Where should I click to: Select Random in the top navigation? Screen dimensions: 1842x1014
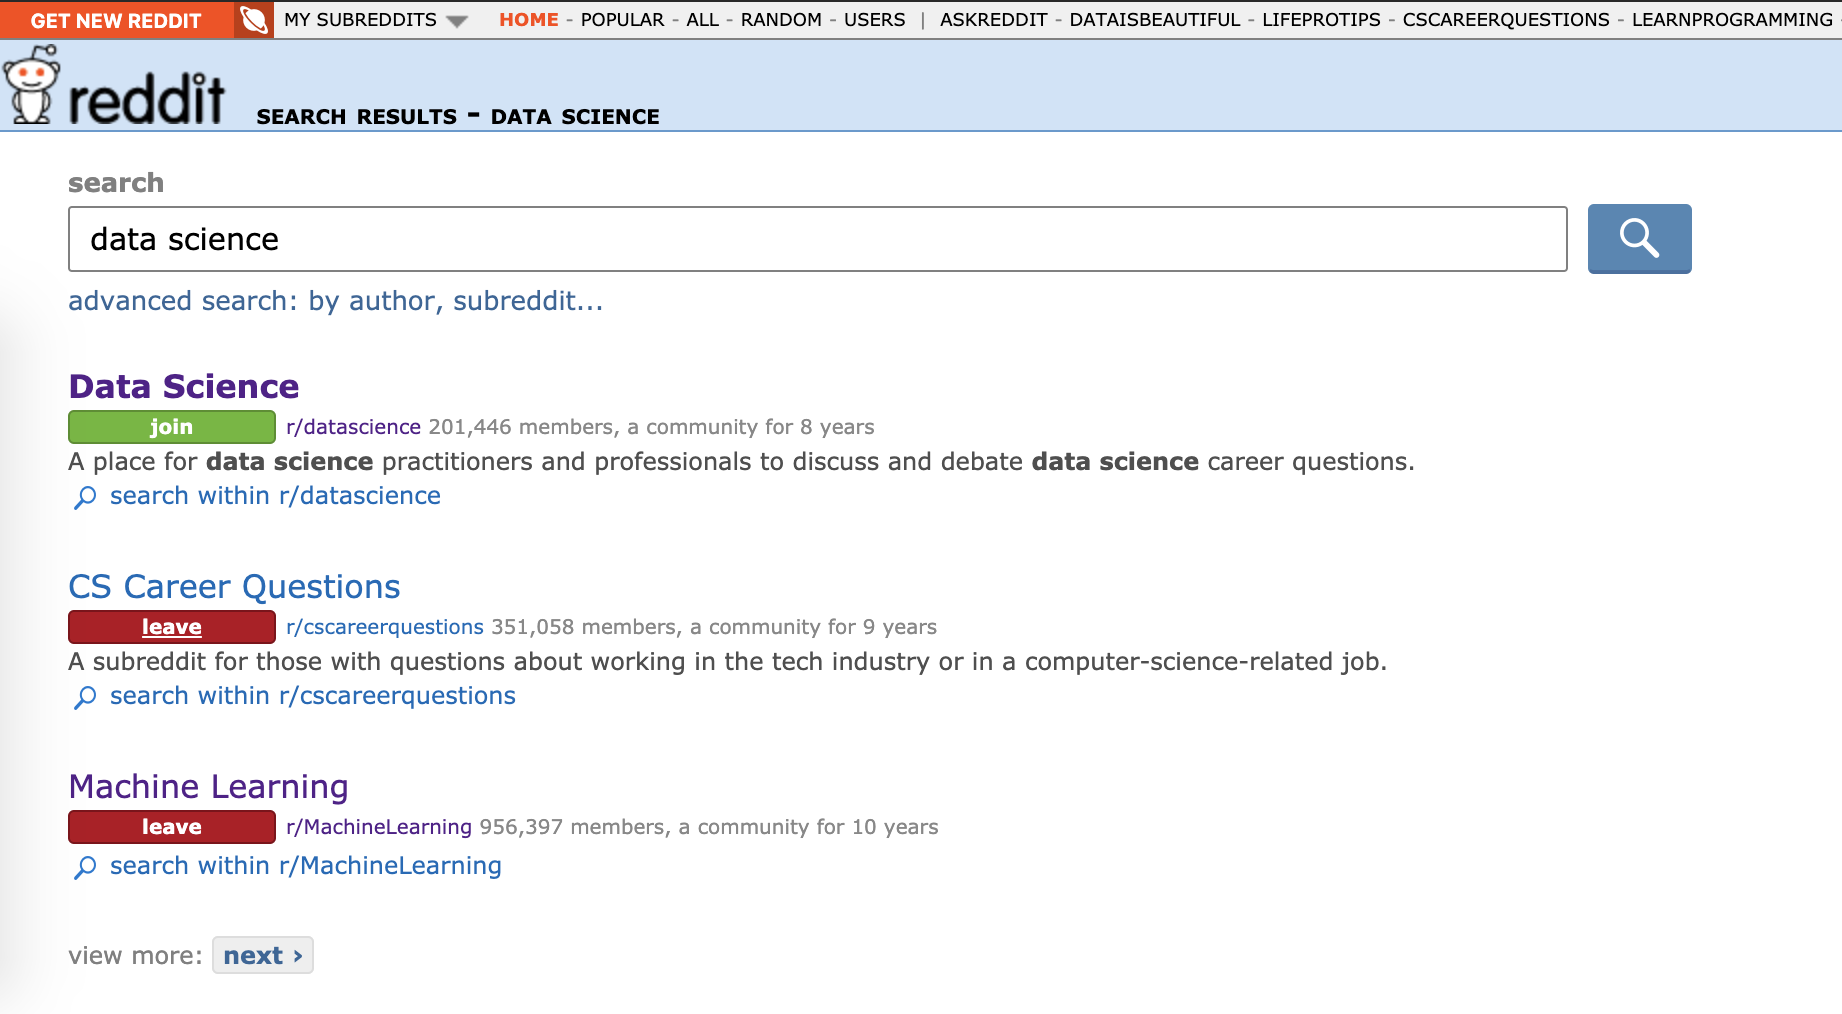(x=780, y=20)
